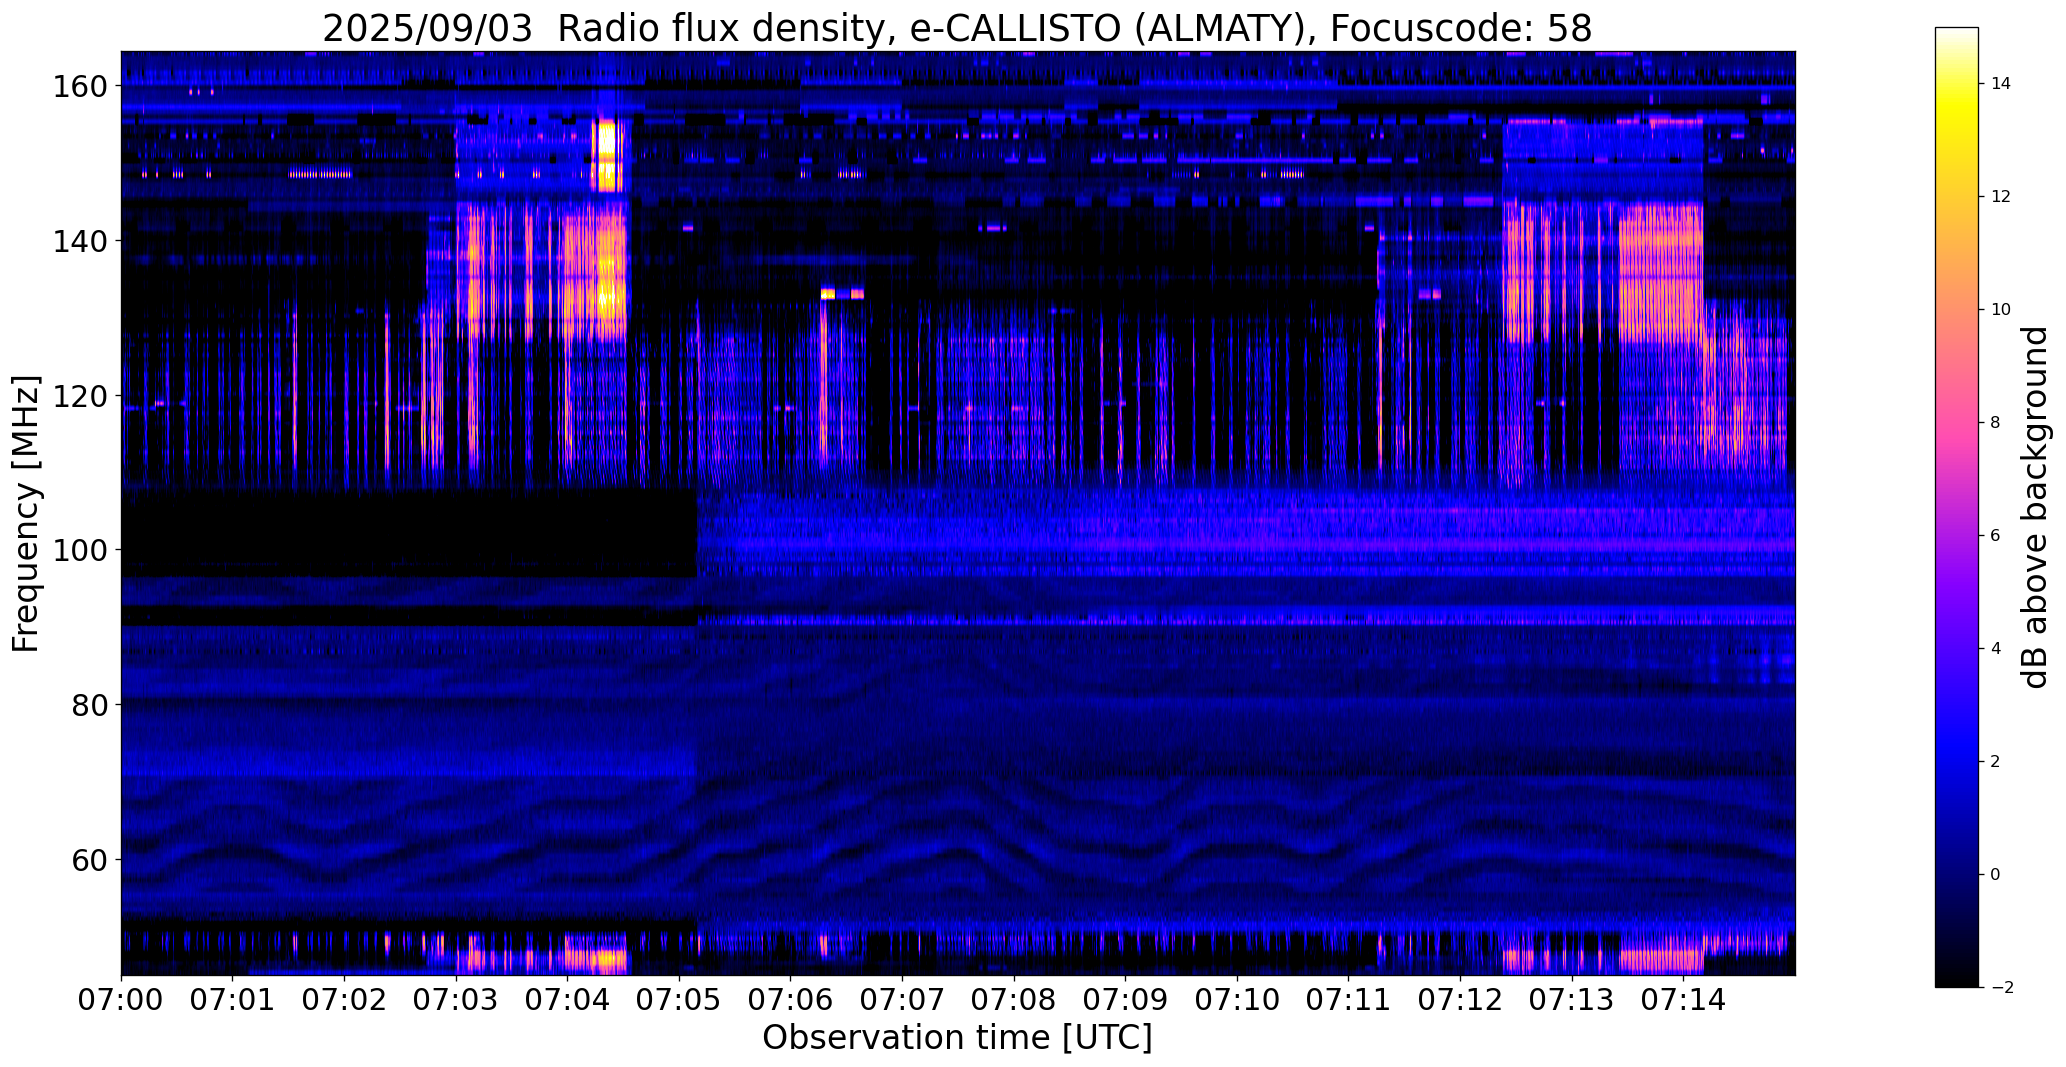Pick the 07:02 time tick label
Viewport: 2066px width, 1067px height.
[344, 999]
